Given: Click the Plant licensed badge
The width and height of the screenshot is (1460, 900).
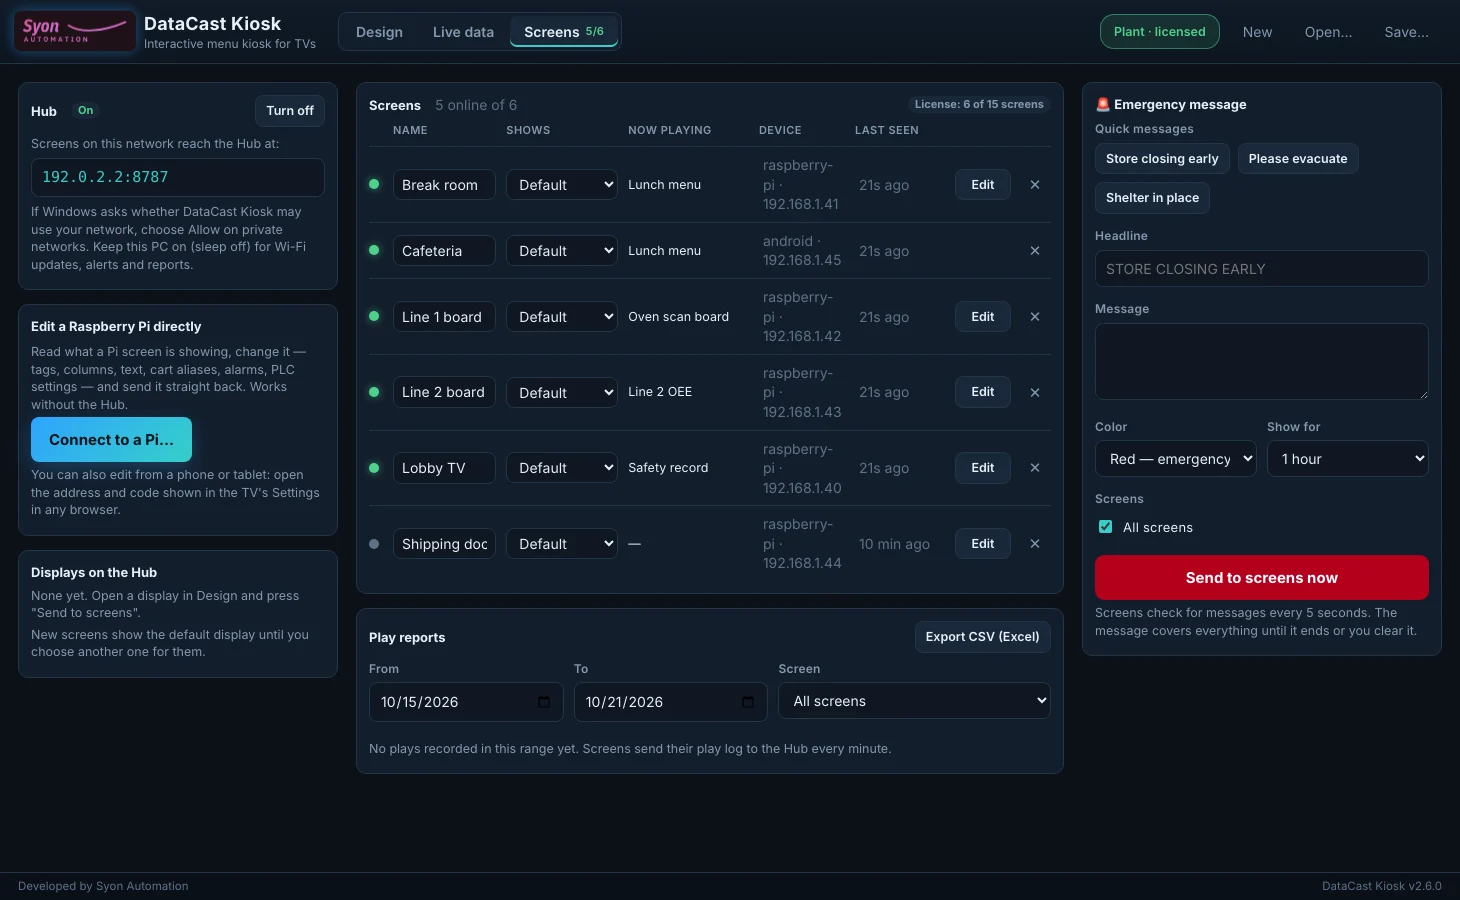Looking at the screenshot, I should coord(1160,32).
